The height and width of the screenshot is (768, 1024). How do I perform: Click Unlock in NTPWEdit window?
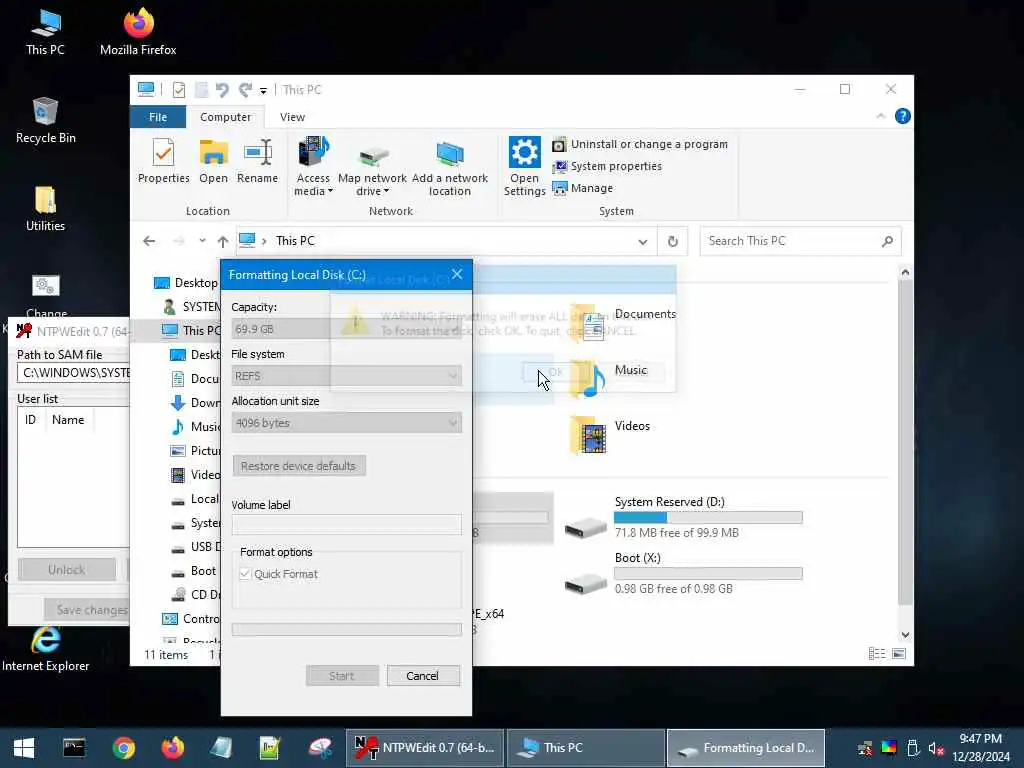coord(67,569)
